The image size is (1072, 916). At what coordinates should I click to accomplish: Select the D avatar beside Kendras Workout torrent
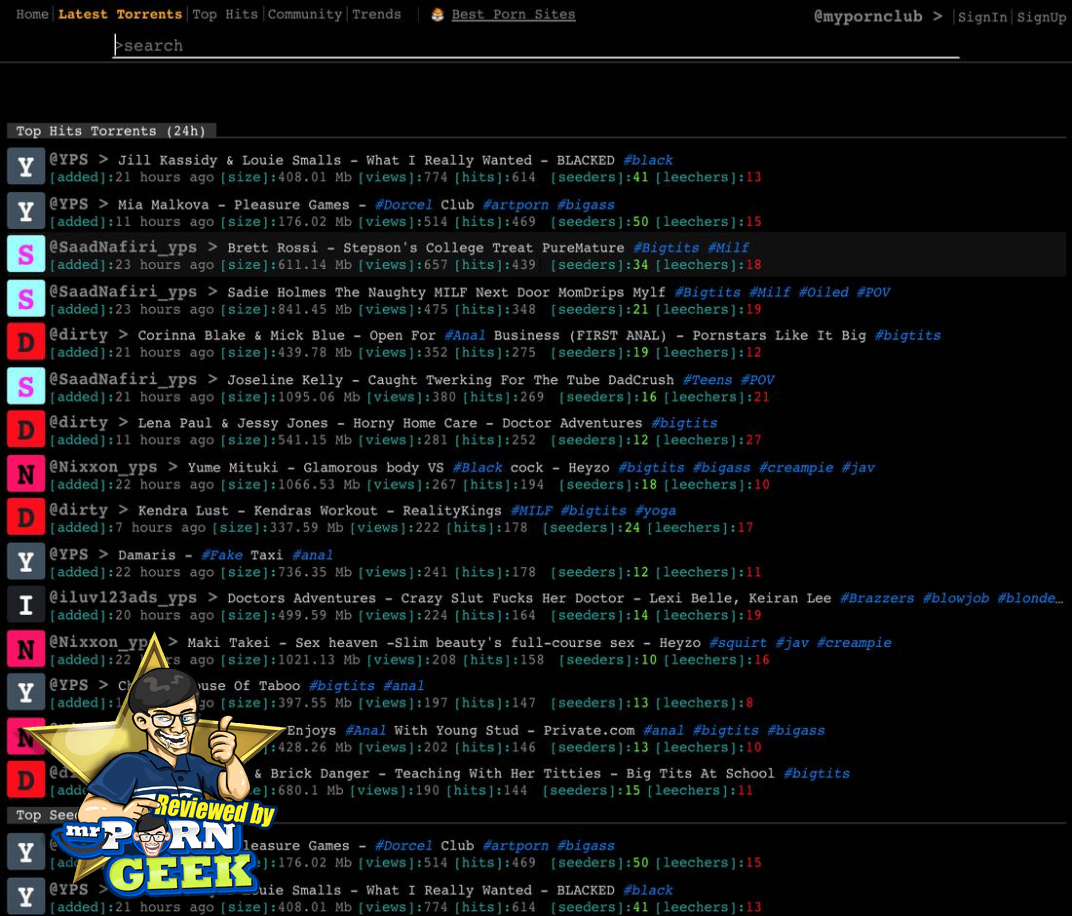(x=26, y=518)
